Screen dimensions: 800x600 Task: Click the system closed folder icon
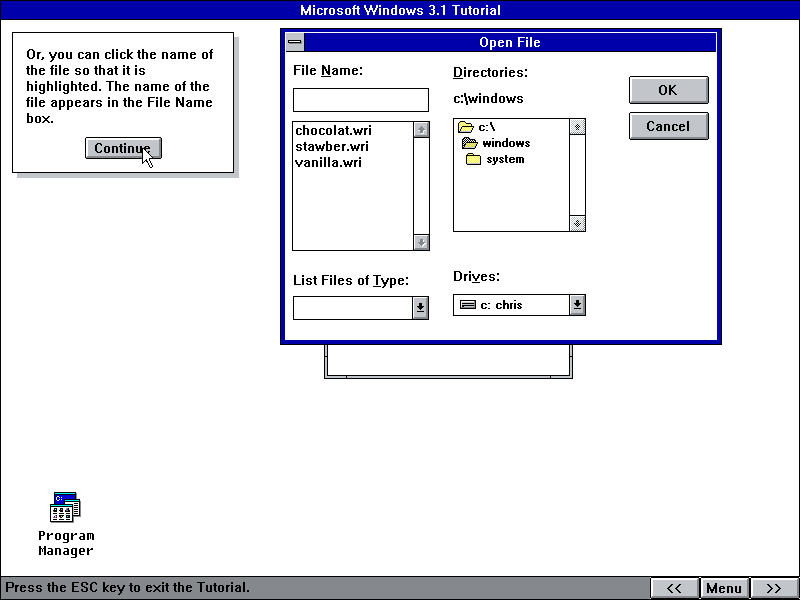(473, 159)
